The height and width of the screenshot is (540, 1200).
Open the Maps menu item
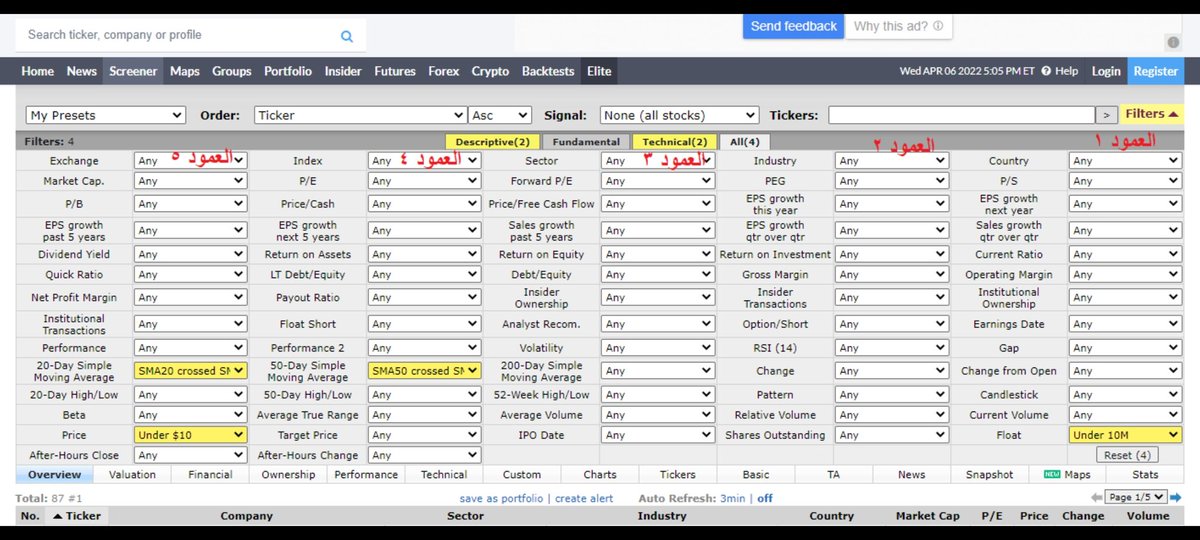click(185, 71)
